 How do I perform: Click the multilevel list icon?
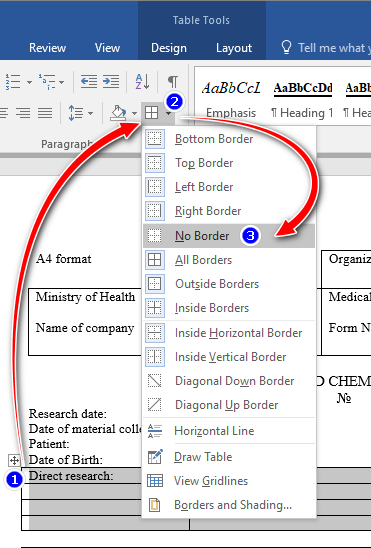(x=47, y=82)
